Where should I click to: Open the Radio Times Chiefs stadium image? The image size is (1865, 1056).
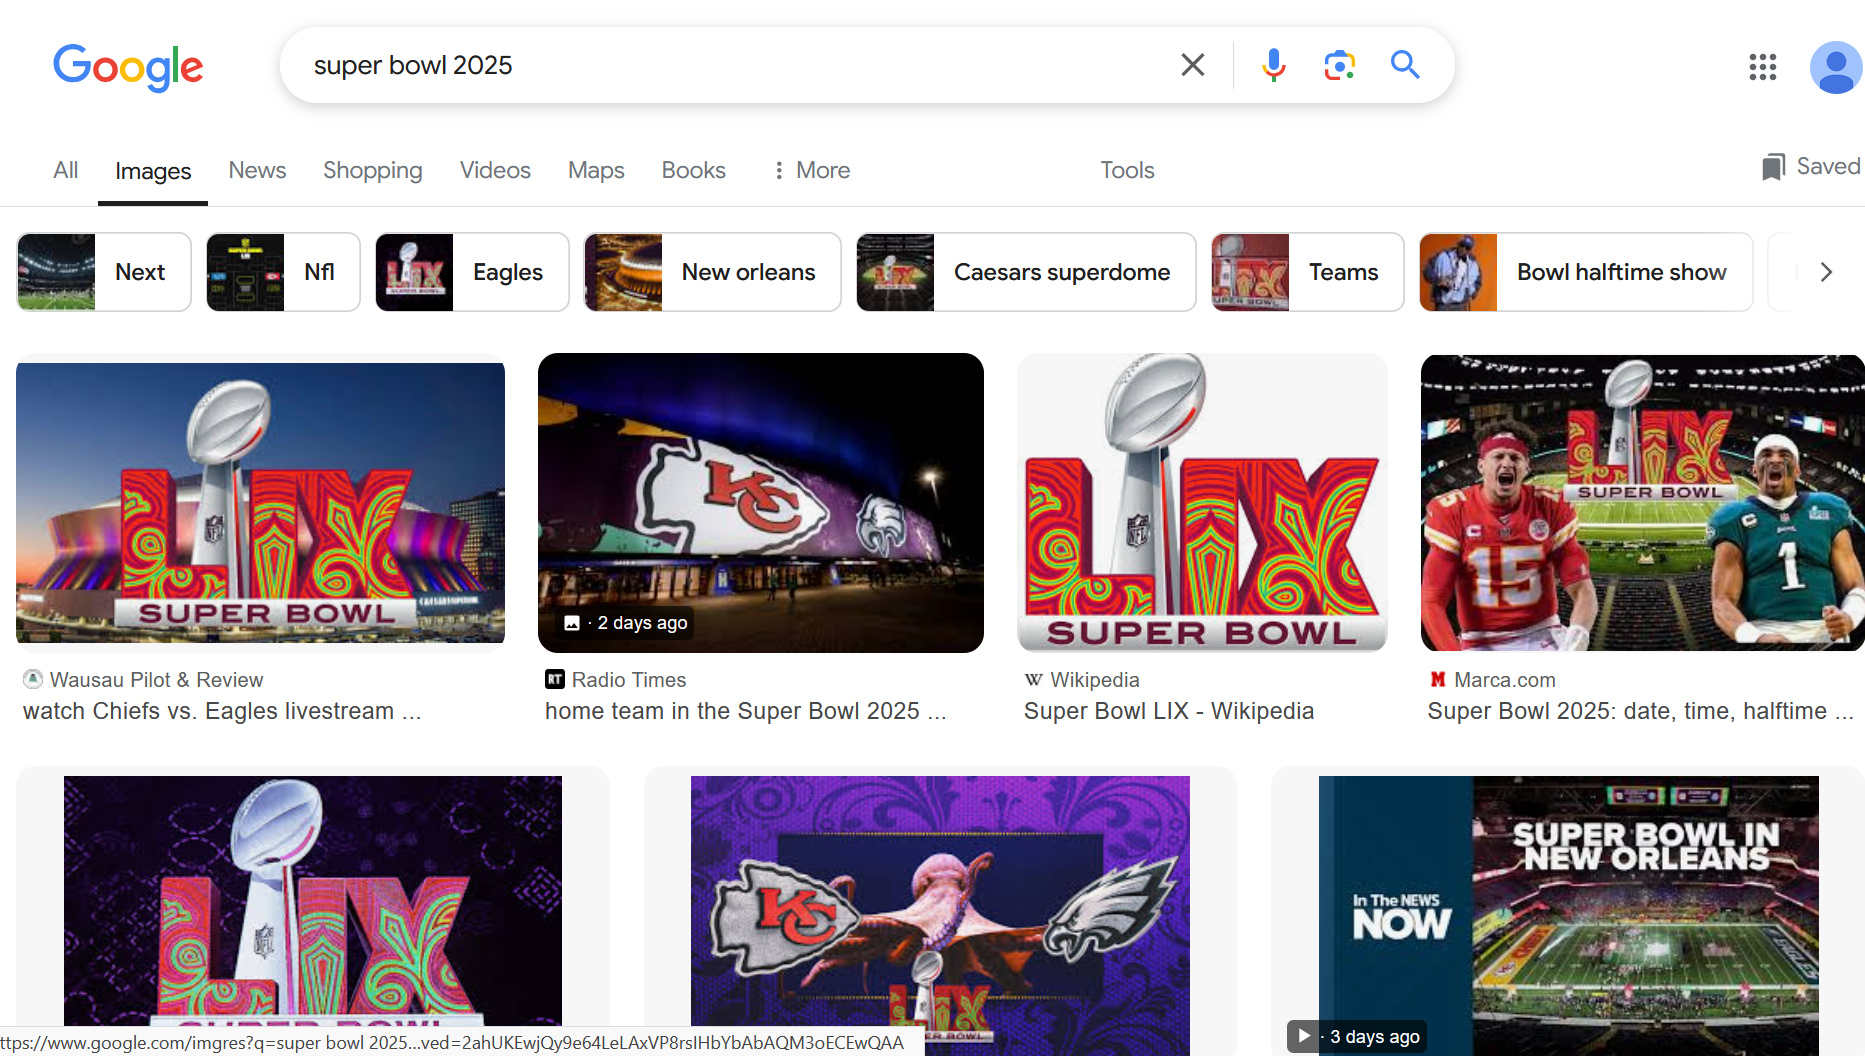point(760,503)
